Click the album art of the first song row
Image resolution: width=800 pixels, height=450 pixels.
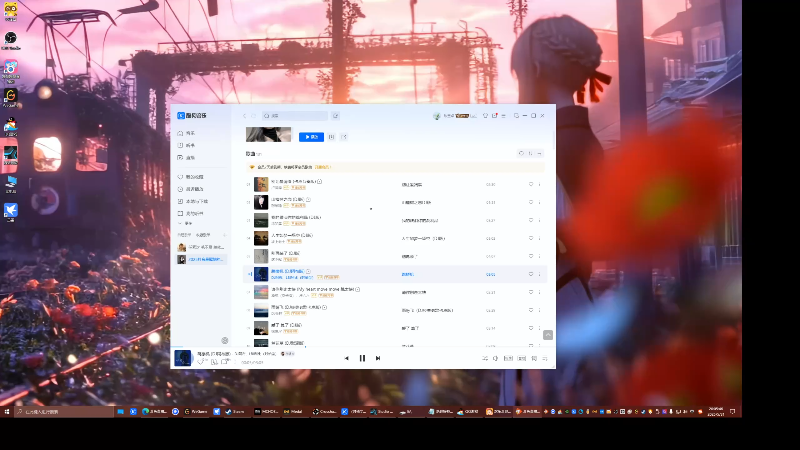(261, 184)
